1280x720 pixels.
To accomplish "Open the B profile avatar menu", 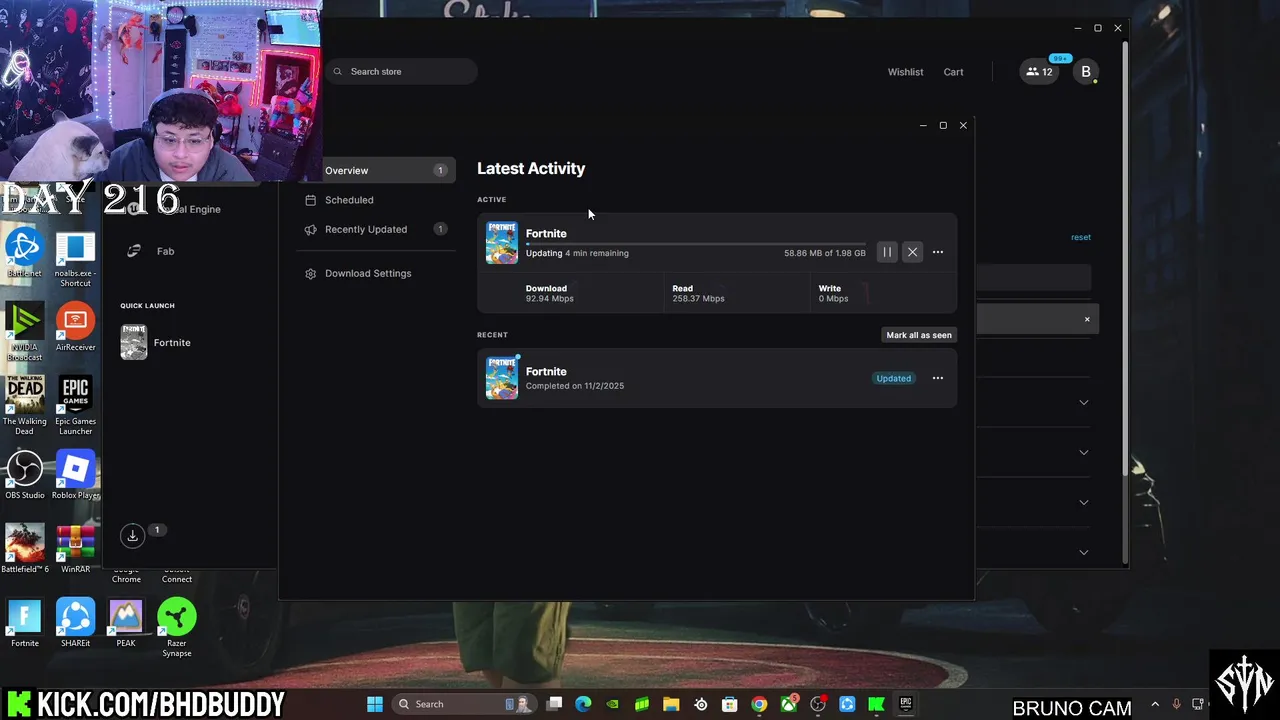I will [1086, 72].
